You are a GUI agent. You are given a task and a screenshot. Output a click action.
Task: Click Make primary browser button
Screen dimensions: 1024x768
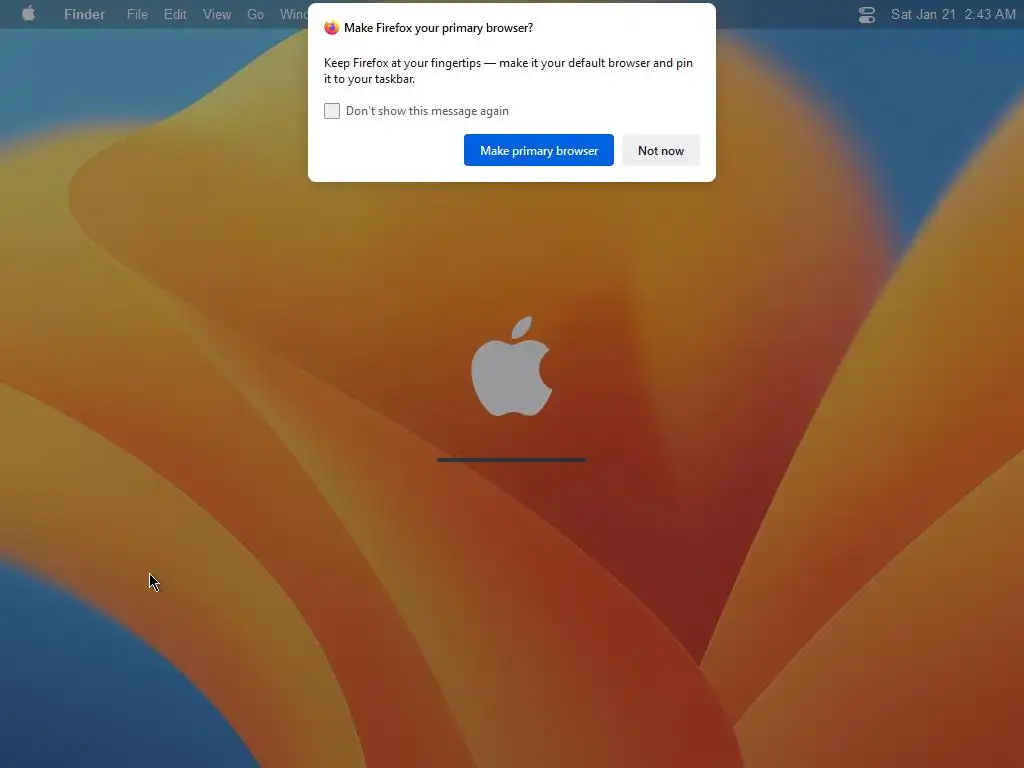point(539,150)
